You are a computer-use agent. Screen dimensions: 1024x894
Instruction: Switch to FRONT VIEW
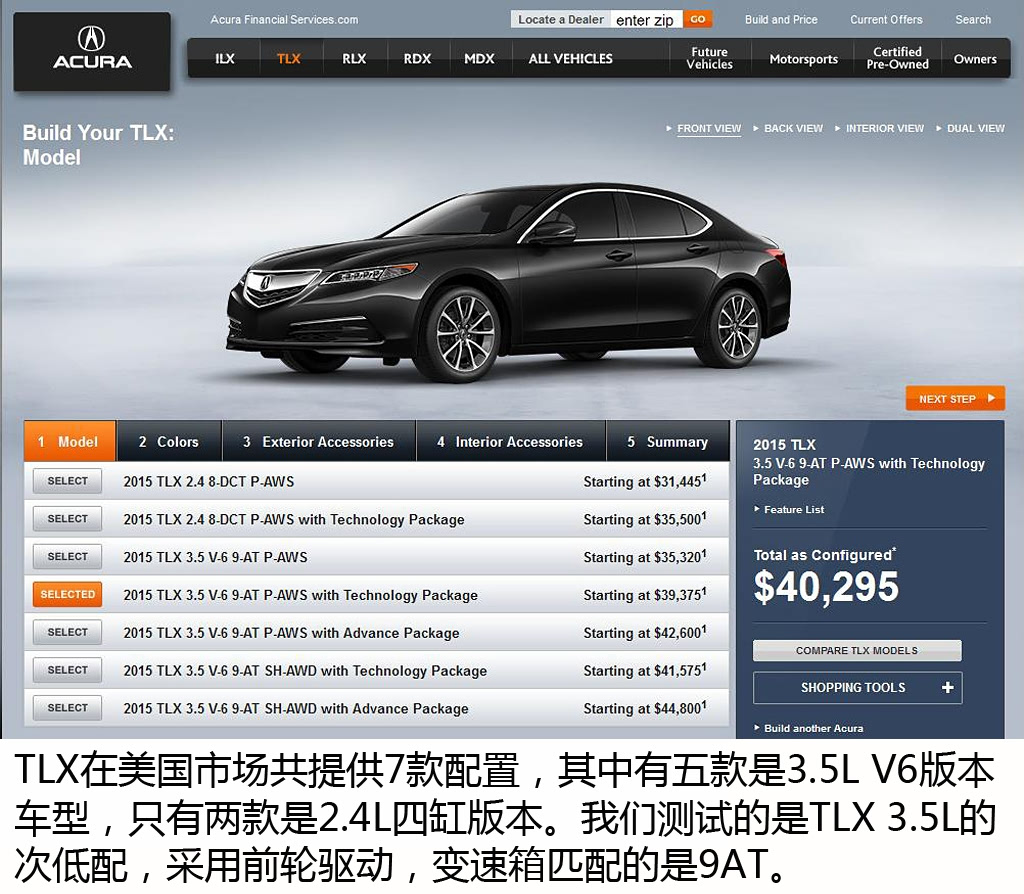tap(709, 129)
